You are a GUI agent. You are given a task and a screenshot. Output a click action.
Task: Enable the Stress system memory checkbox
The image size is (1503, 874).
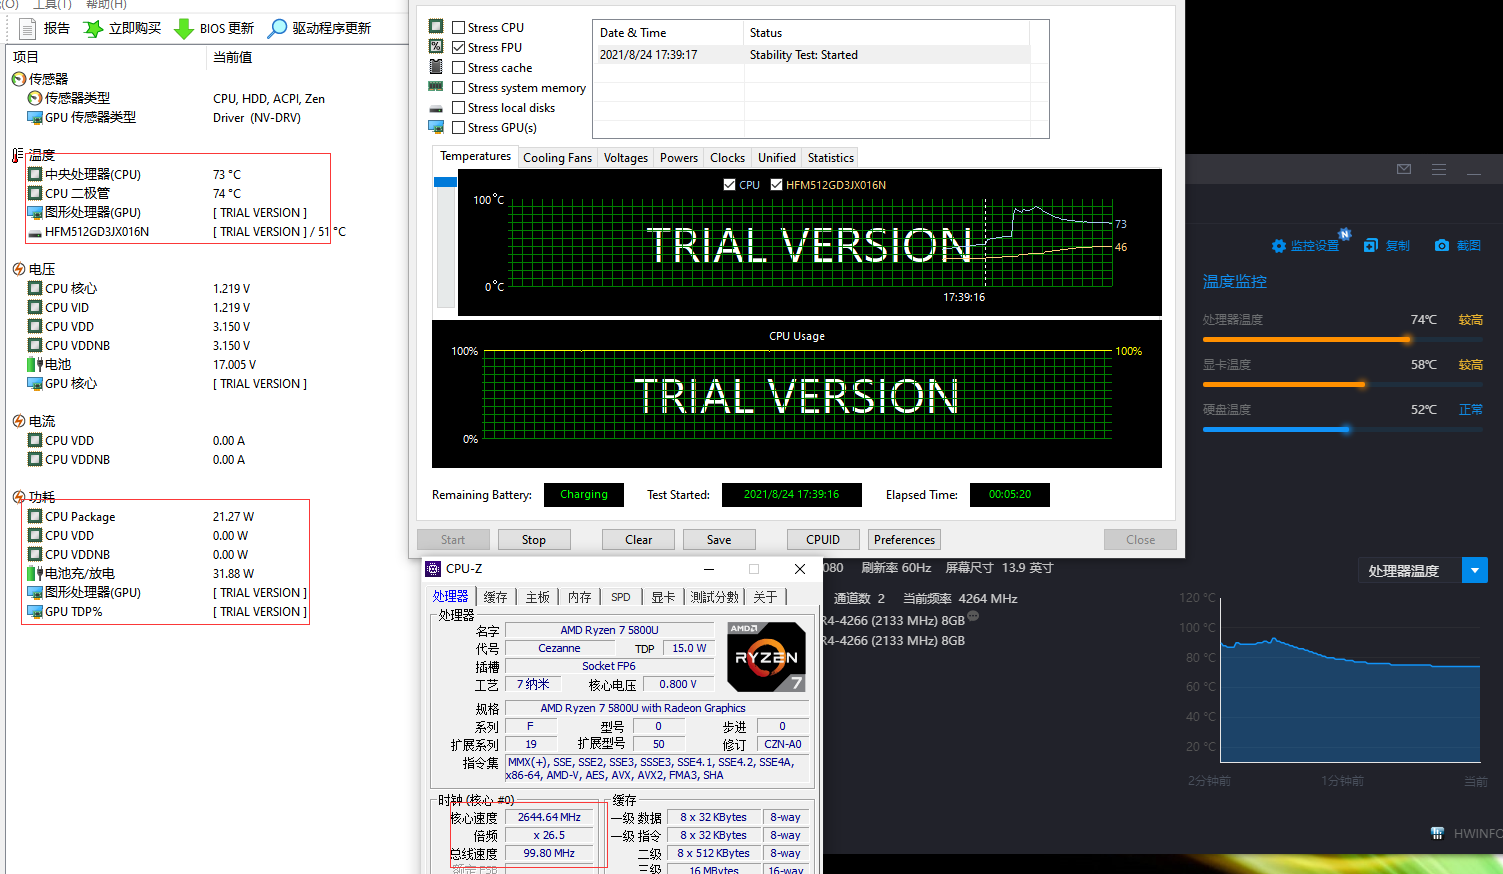tap(458, 87)
